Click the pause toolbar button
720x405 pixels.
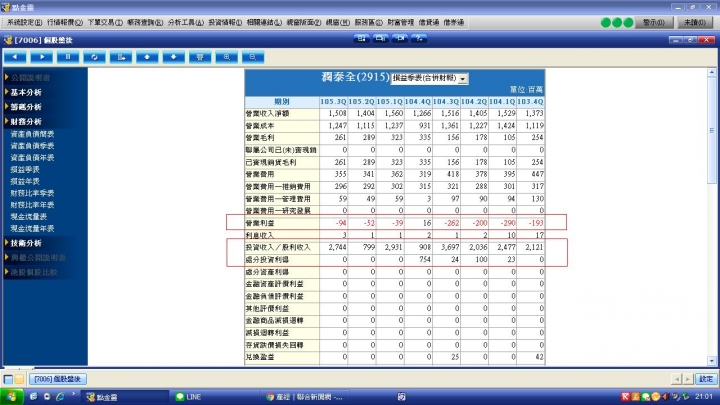[68, 57]
